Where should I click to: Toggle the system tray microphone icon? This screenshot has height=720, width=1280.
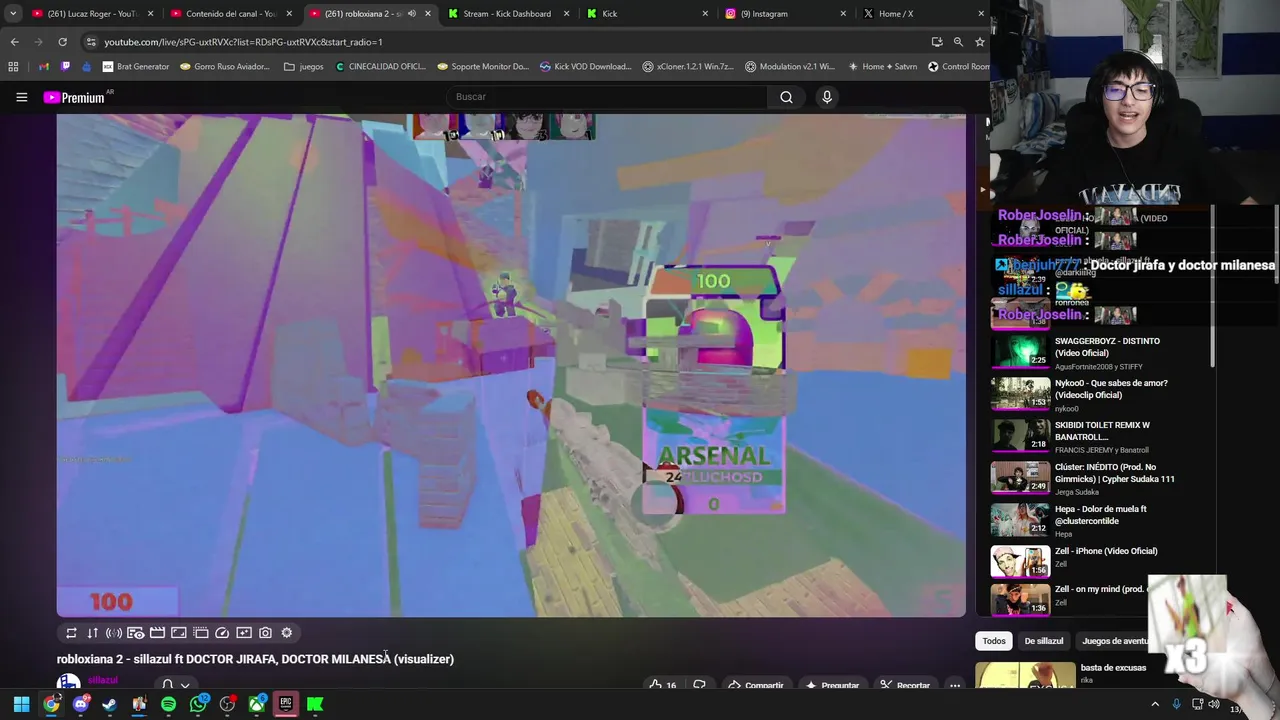(1176, 704)
